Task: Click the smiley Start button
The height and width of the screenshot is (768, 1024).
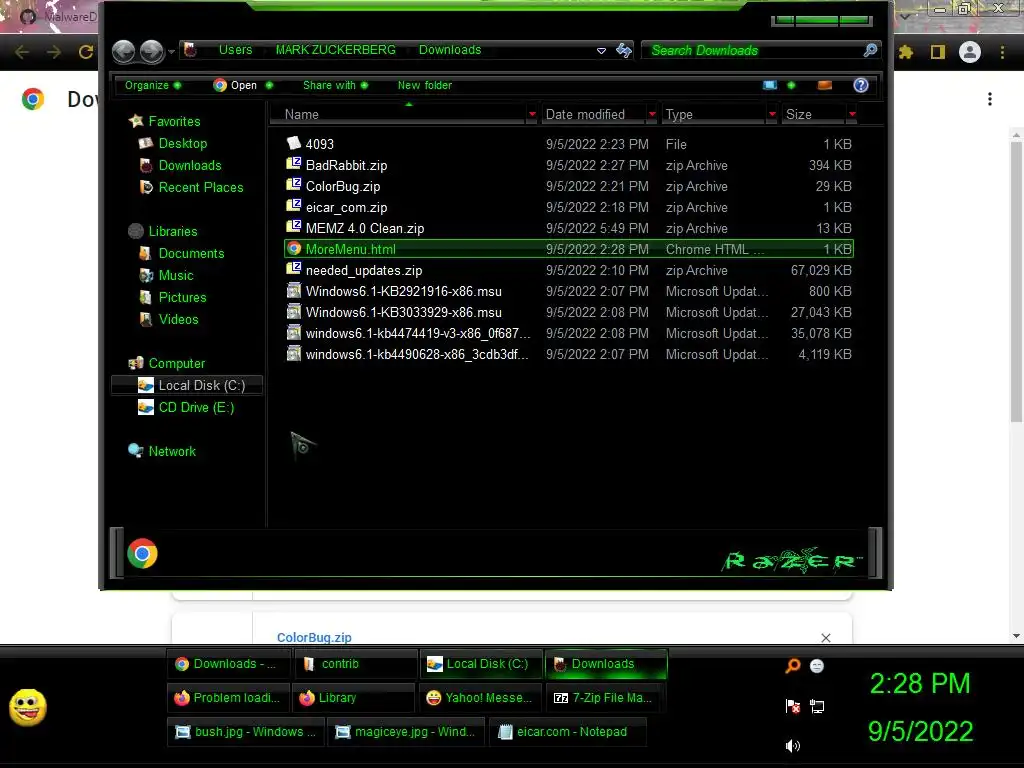Action: (x=27, y=707)
